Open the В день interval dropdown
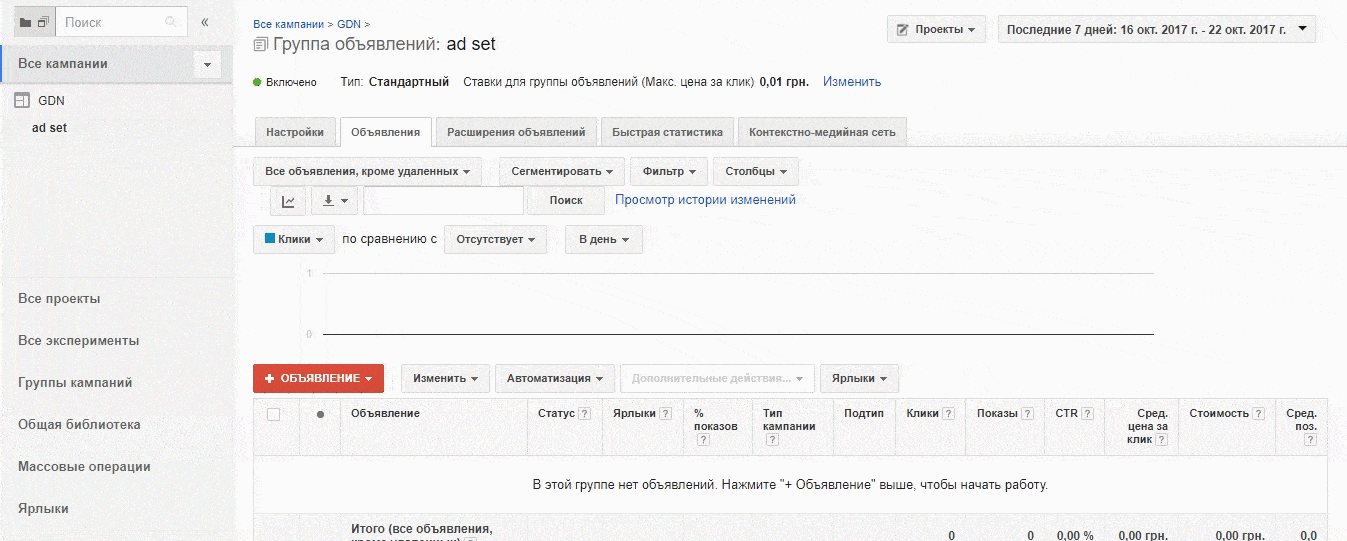The width and height of the screenshot is (1347, 541). point(604,240)
